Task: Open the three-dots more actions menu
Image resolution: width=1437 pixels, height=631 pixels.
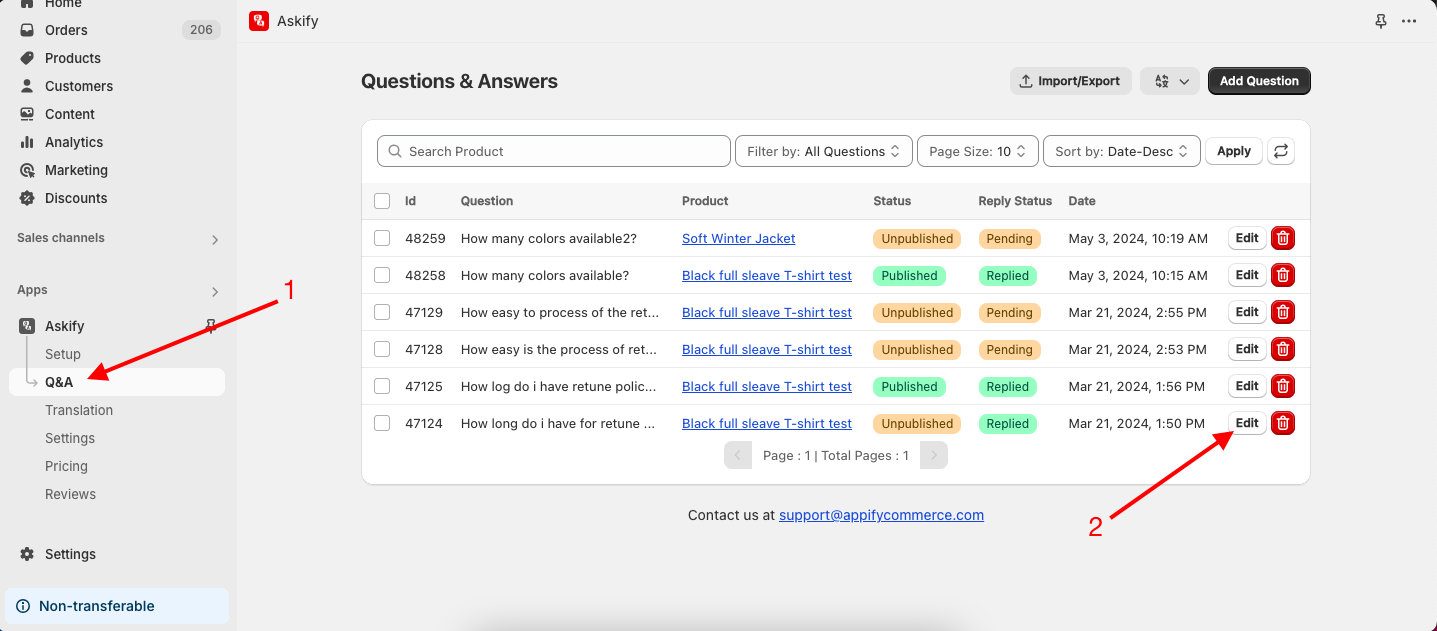Action: (1409, 21)
